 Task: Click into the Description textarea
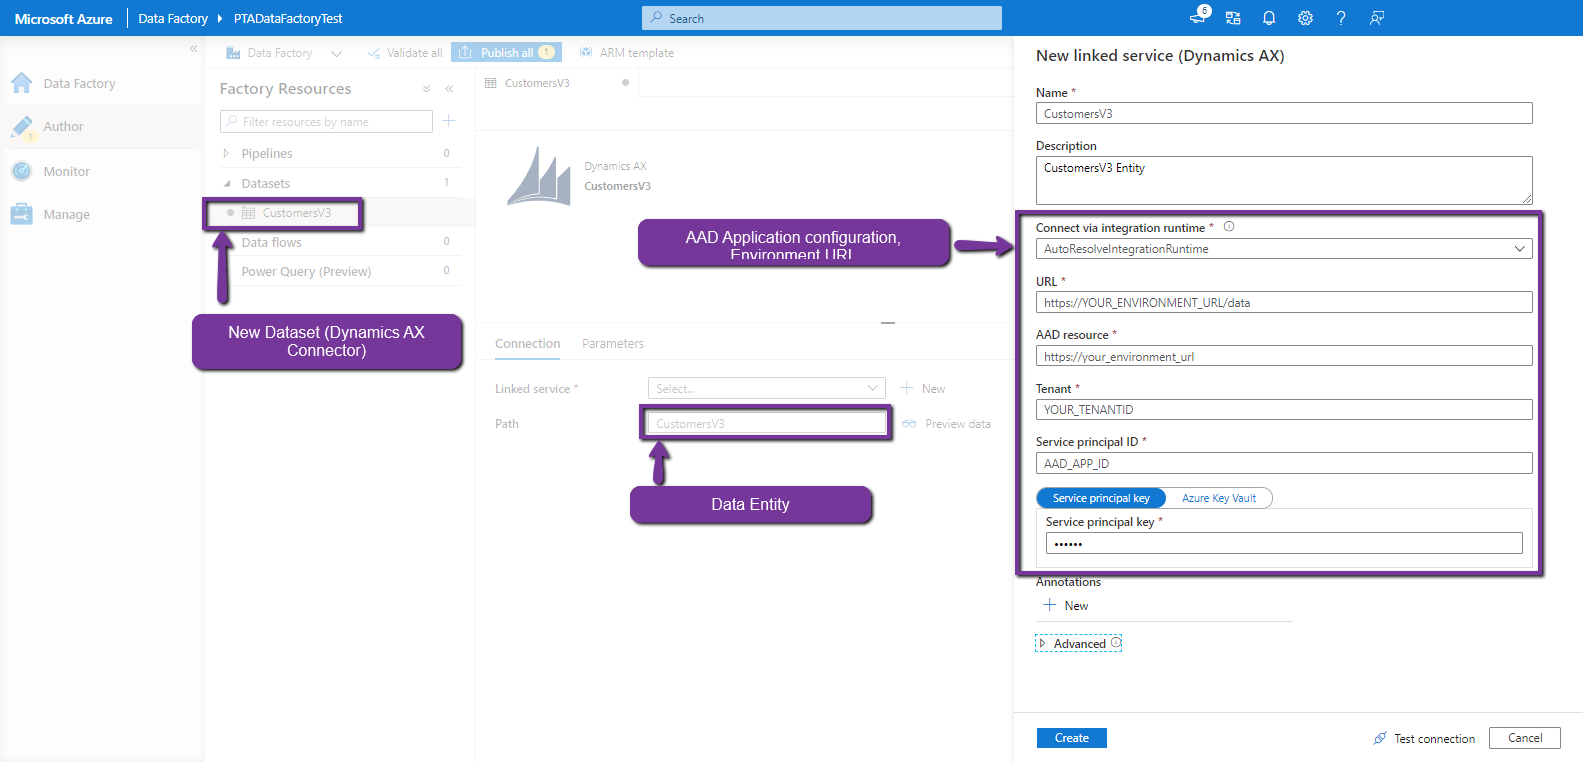[1284, 181]
